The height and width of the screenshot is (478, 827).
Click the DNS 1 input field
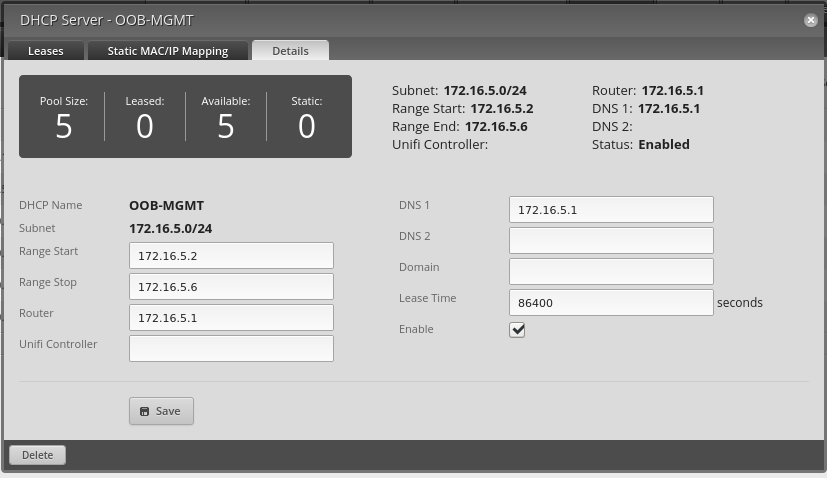(611, 210)
